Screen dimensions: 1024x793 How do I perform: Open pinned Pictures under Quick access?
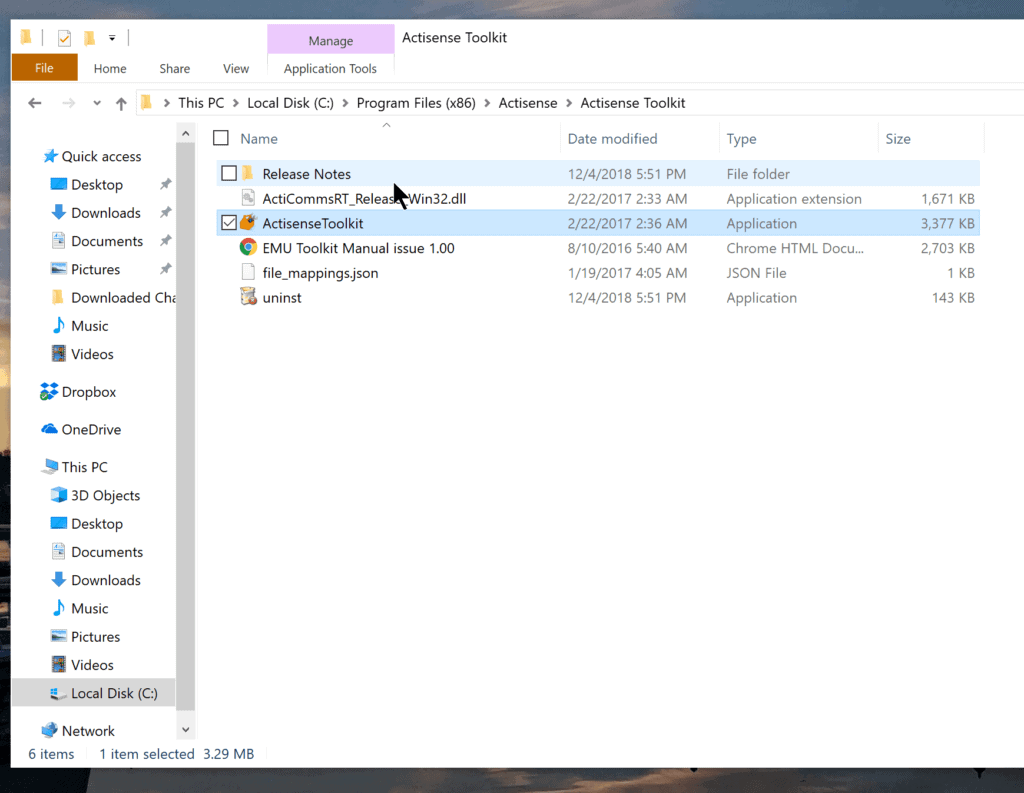click(x=95, y=269)
